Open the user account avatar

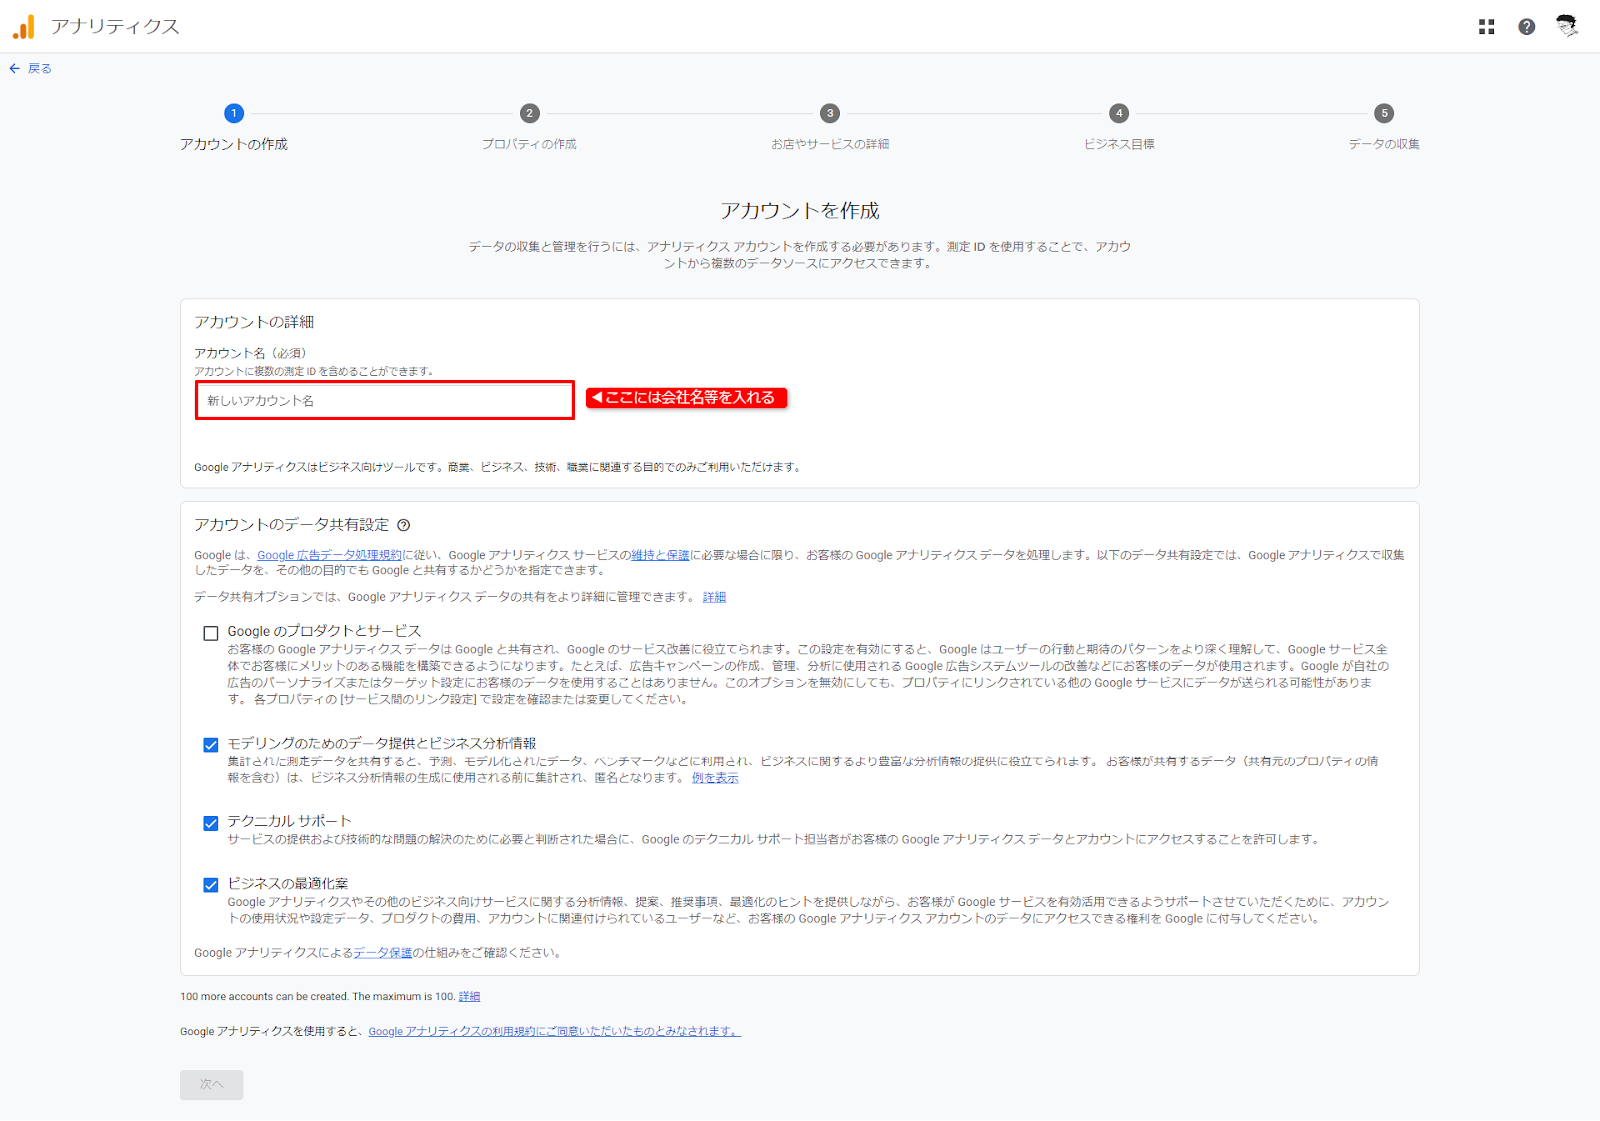pos(1567,27)
